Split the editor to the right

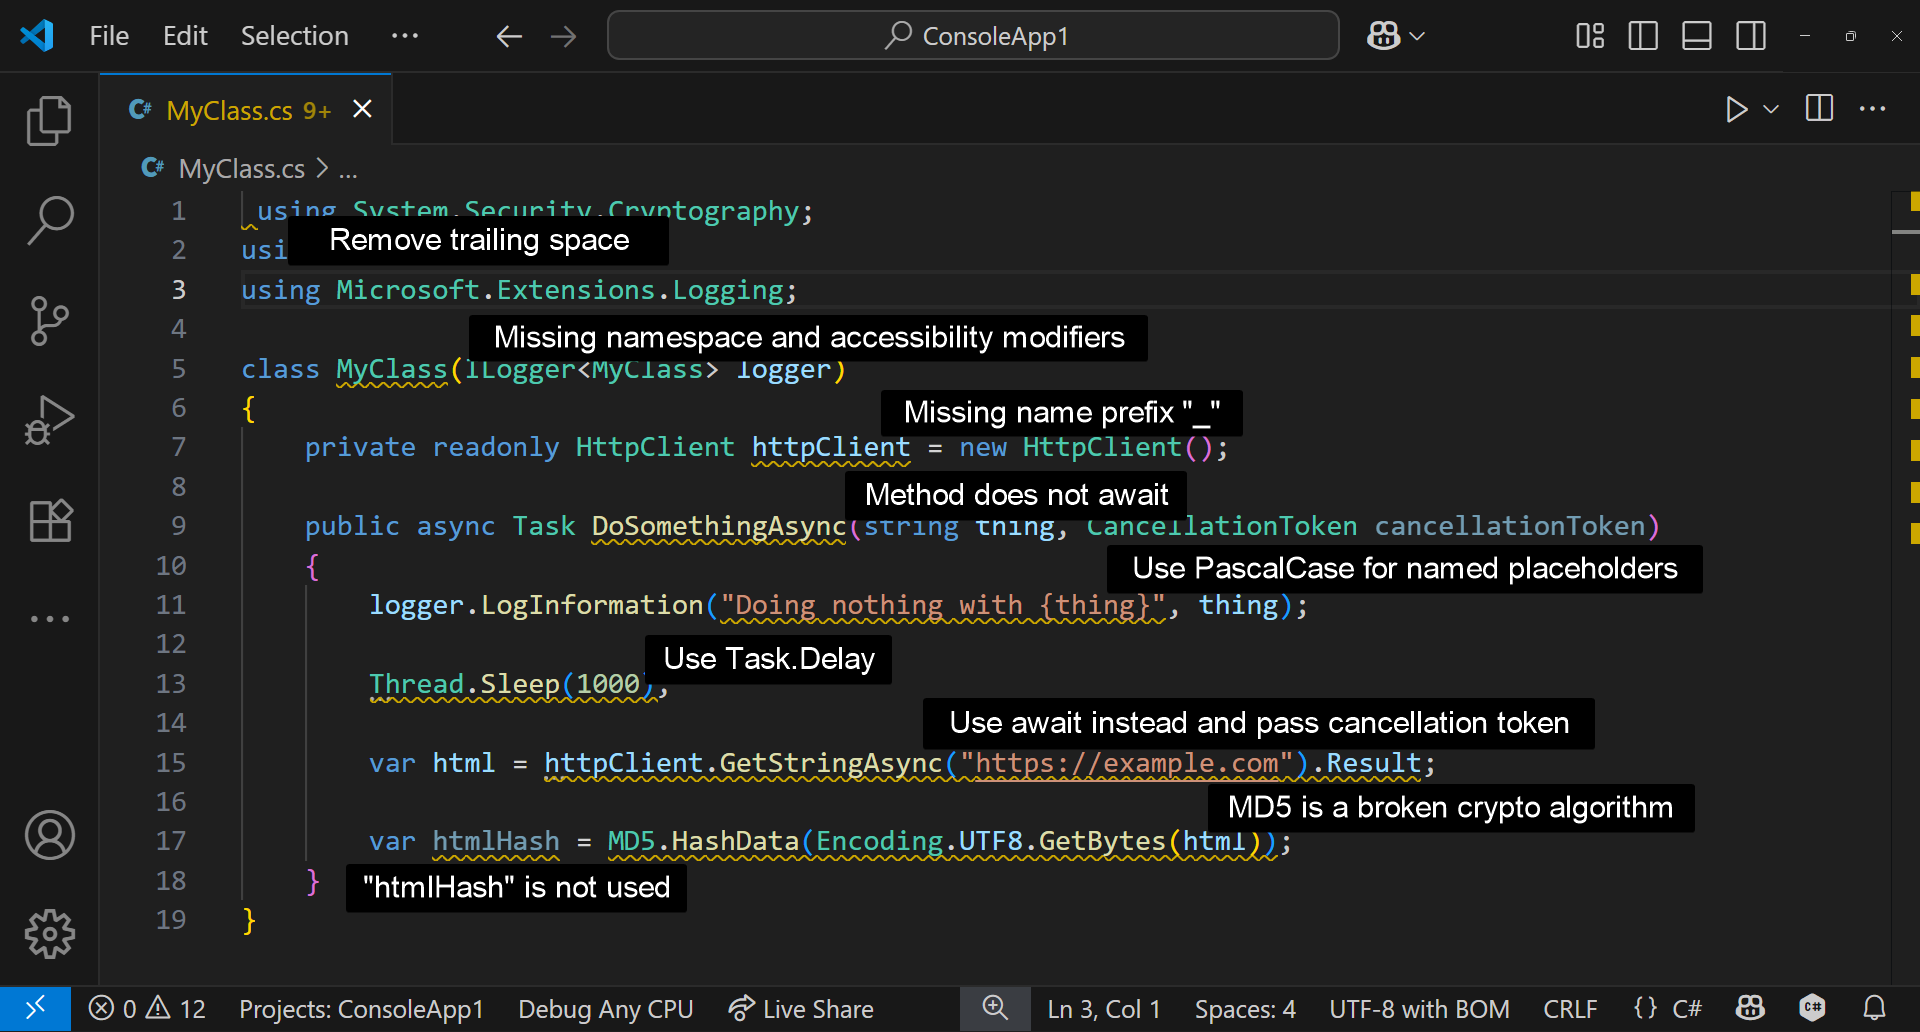point(1819,108)
